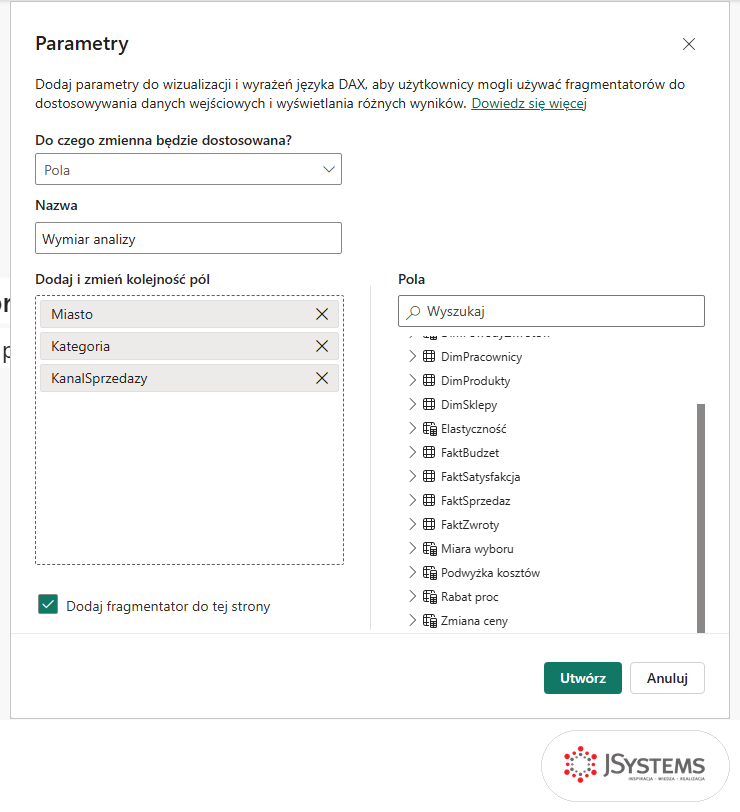Select DimProdukty label in Pola tree
The width and height of the screenshot is (740, 812).
coord(475,381)
